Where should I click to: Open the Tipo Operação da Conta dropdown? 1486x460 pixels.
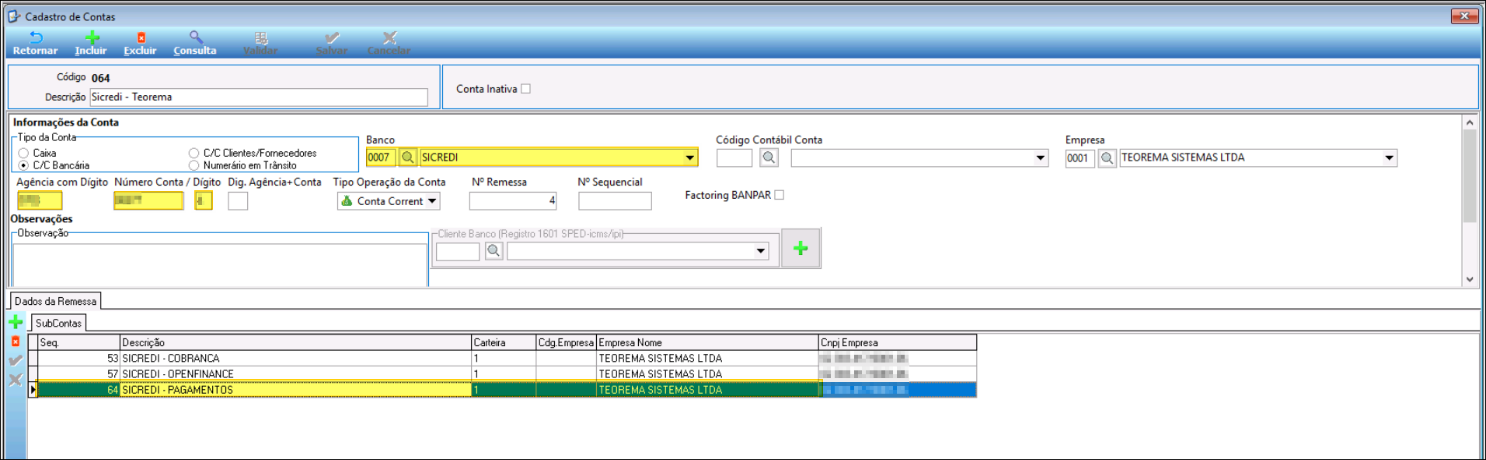tap(432, 201)
